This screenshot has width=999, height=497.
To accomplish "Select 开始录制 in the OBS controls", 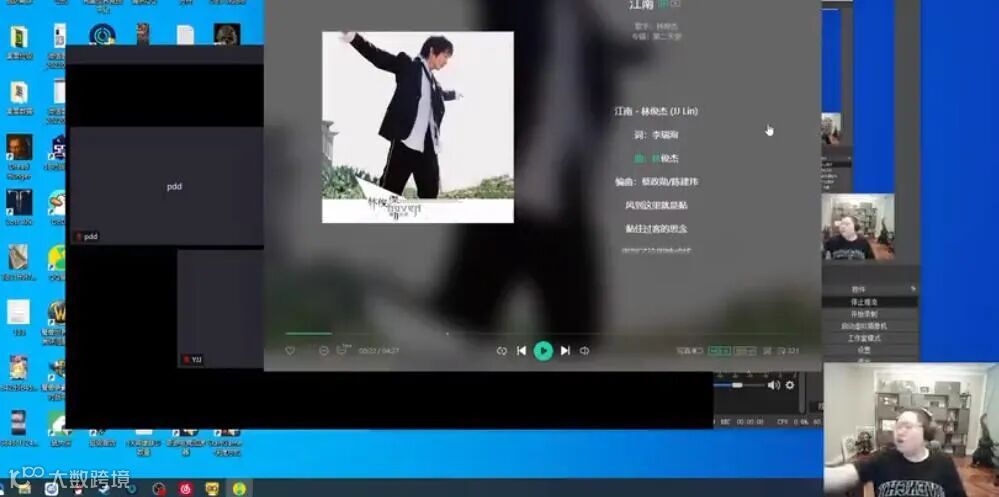I will pos(864,314).
